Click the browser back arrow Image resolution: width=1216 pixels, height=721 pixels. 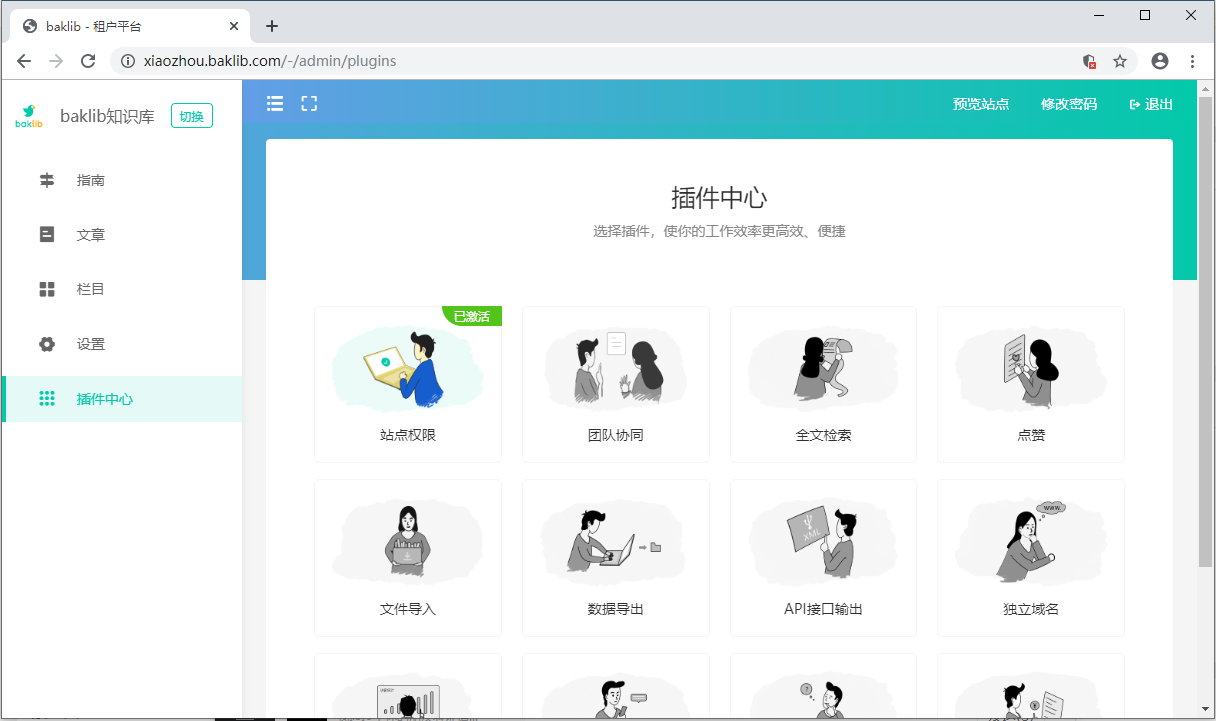(24, 61)
